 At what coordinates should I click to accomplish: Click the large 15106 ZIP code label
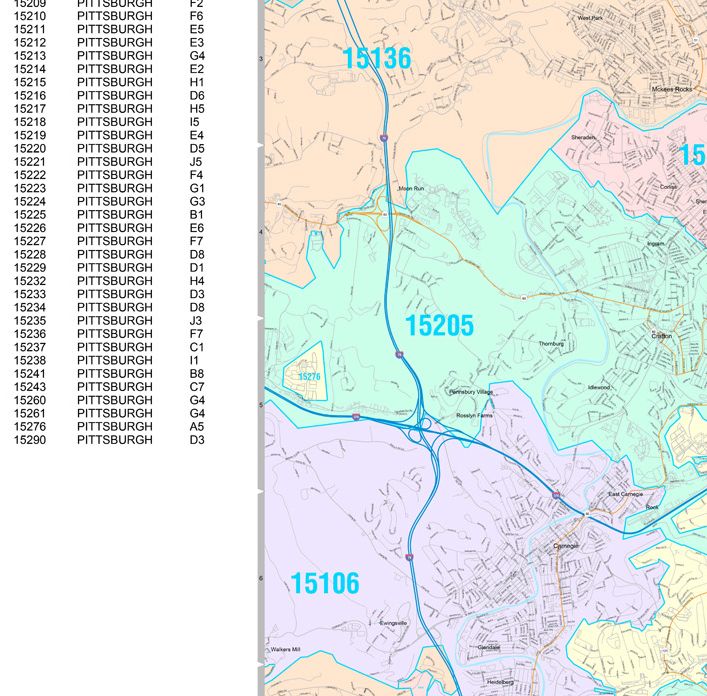click(x=324, y=583)
